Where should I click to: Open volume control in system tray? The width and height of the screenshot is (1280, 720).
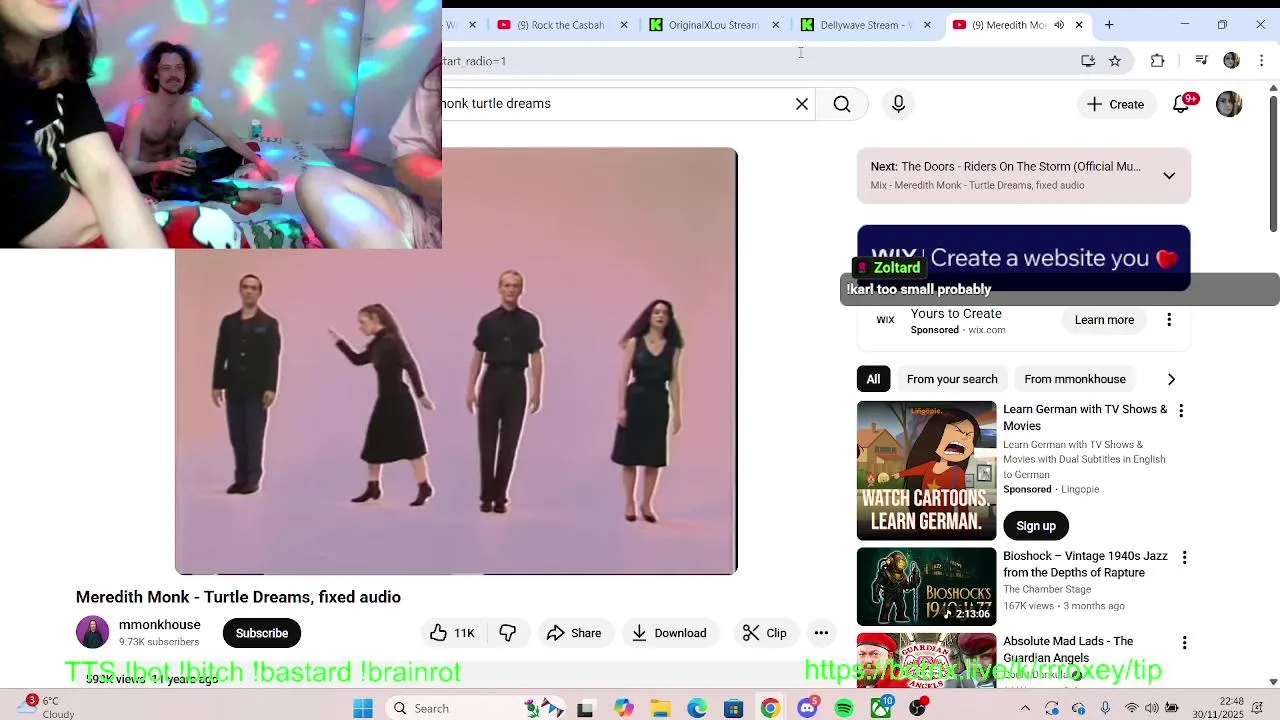1152,708
